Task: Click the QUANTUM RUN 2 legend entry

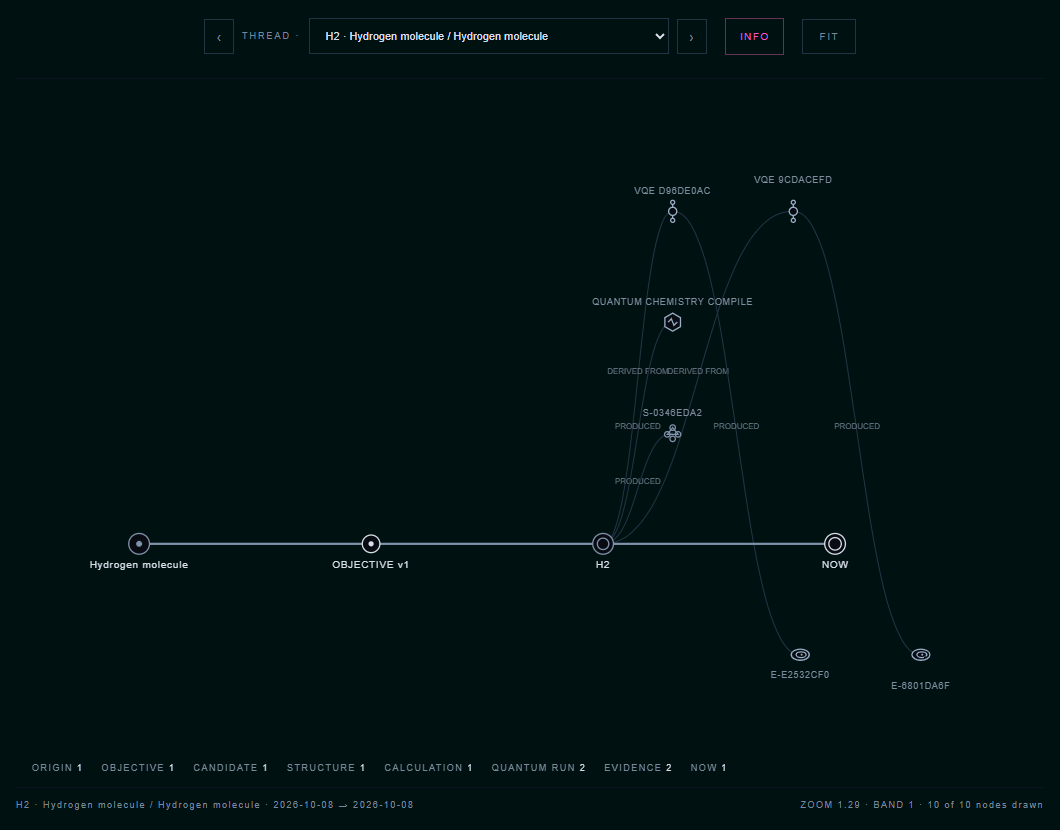Action: pyautogui.click(x=538, y=768)
